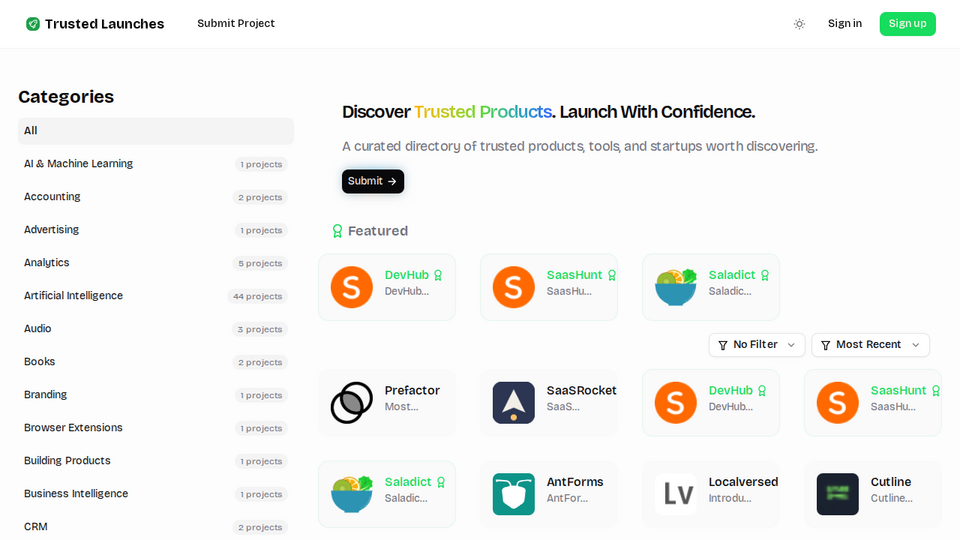The image size is (960, 540).
Task: Click the Trusted Launches shield logo icon
Action: (x=33, y=24)
